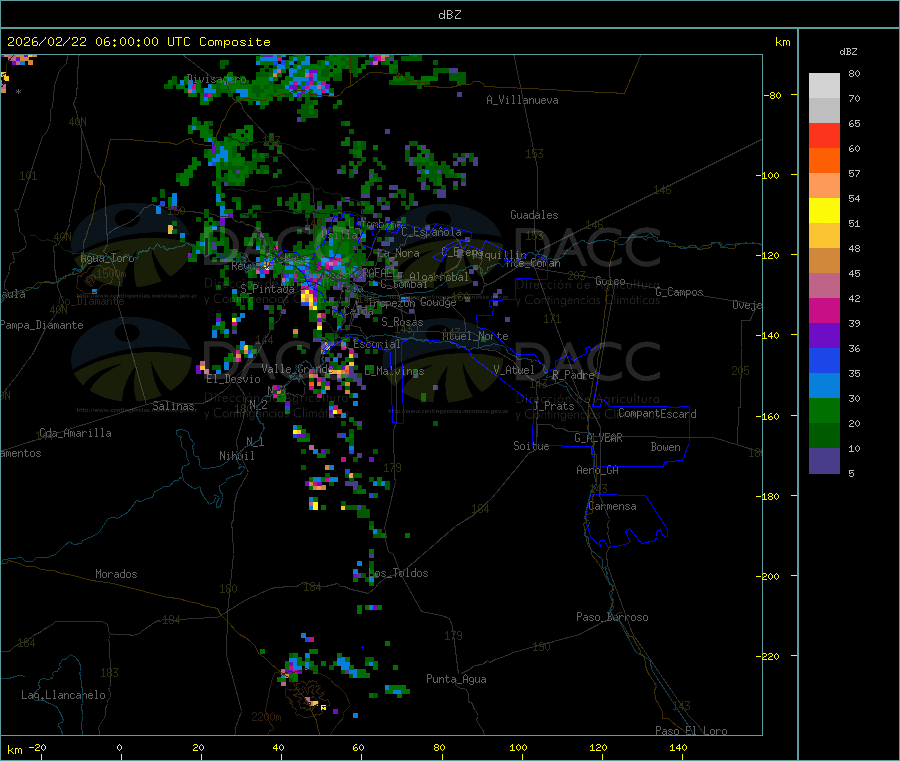Select the Paso_Barroso label
The width and height of the screenshot is (900, 761).
[612, 617]
